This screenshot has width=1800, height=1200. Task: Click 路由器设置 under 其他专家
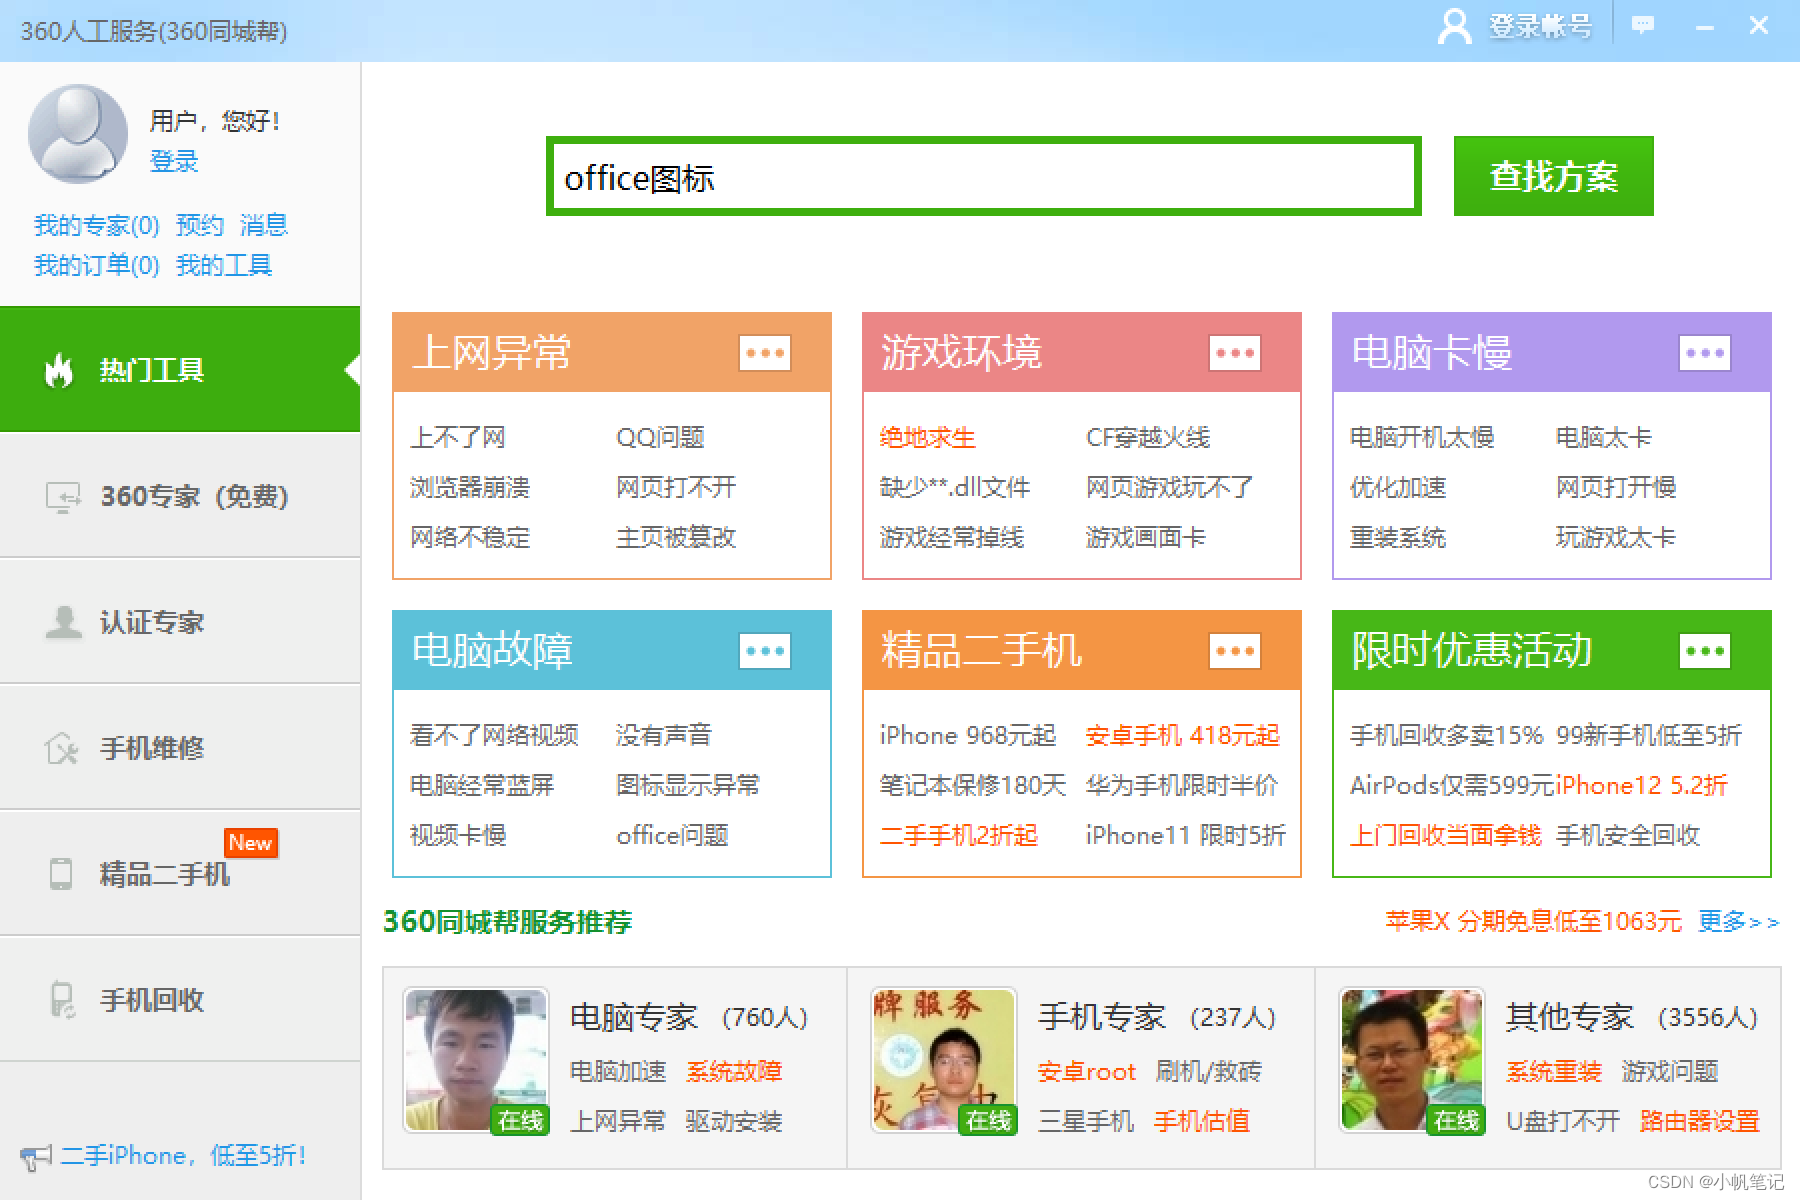1700,1121
